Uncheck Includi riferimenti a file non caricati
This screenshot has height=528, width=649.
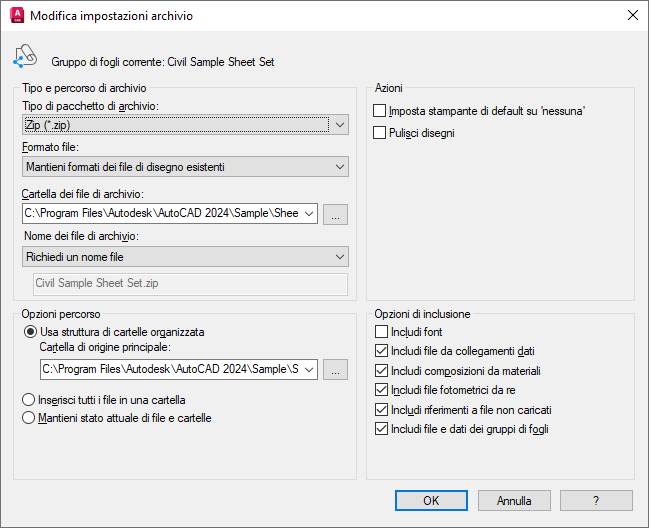(x=380, y=410)
